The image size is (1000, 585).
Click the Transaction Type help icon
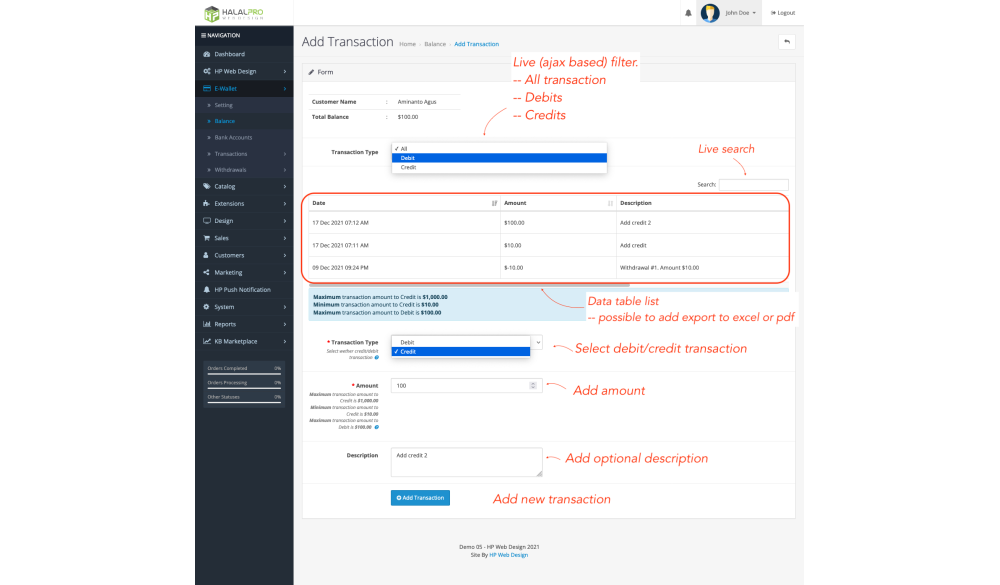376,357
